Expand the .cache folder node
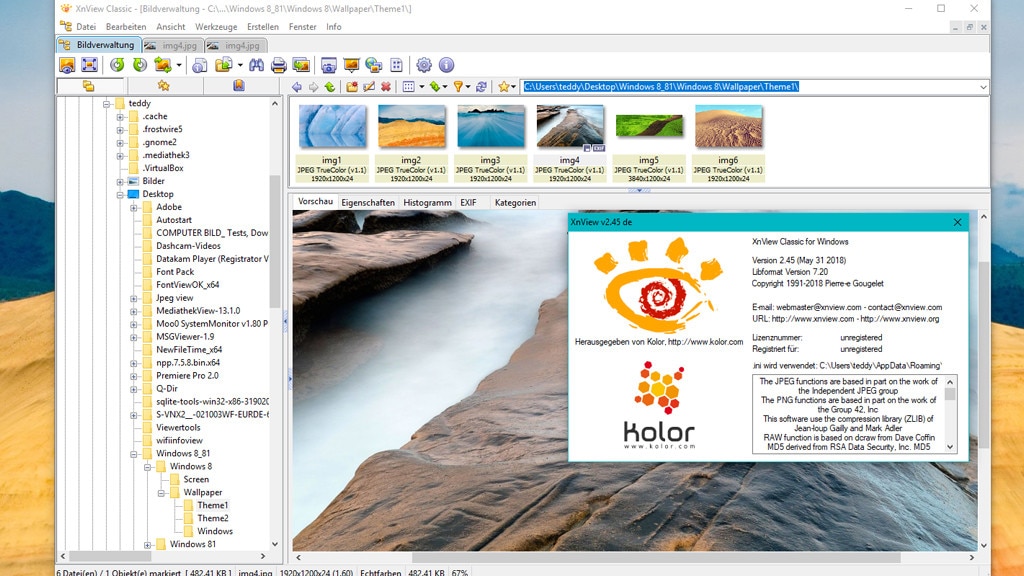This screenshot has width=1024, height=576. pyautogui.click(x=120, y=116)
